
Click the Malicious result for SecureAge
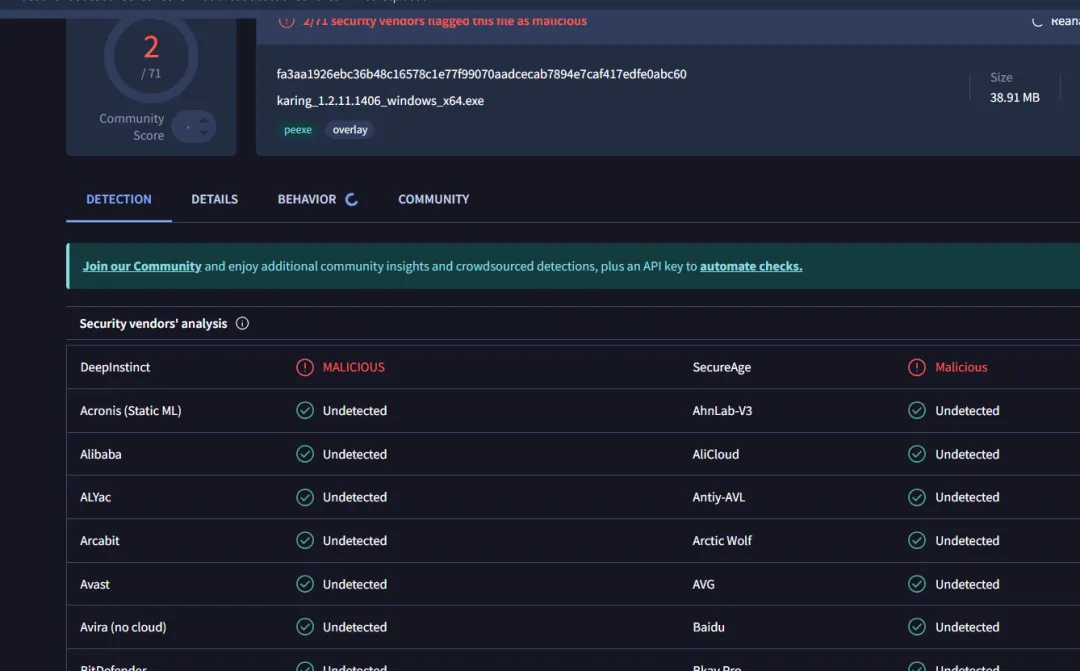click(961, 367)
